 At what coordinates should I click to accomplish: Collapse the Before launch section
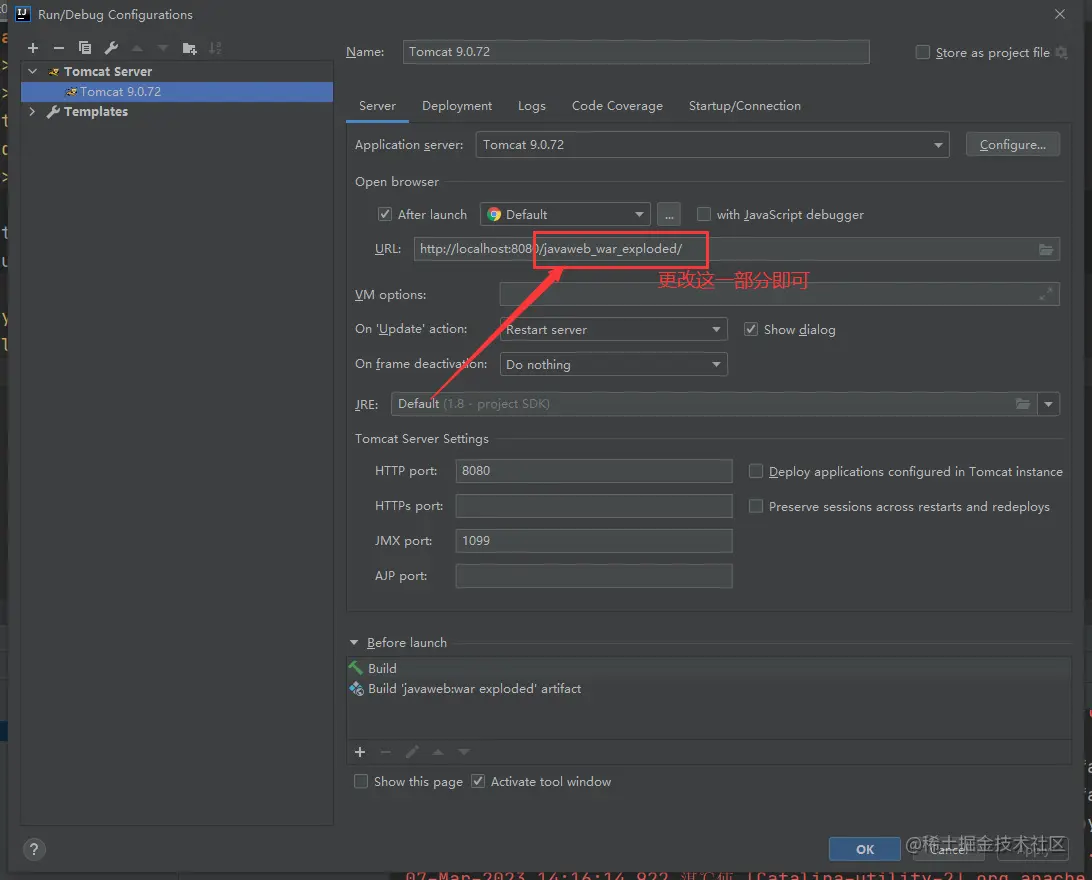pyautogui.click(x=354, y=643)
